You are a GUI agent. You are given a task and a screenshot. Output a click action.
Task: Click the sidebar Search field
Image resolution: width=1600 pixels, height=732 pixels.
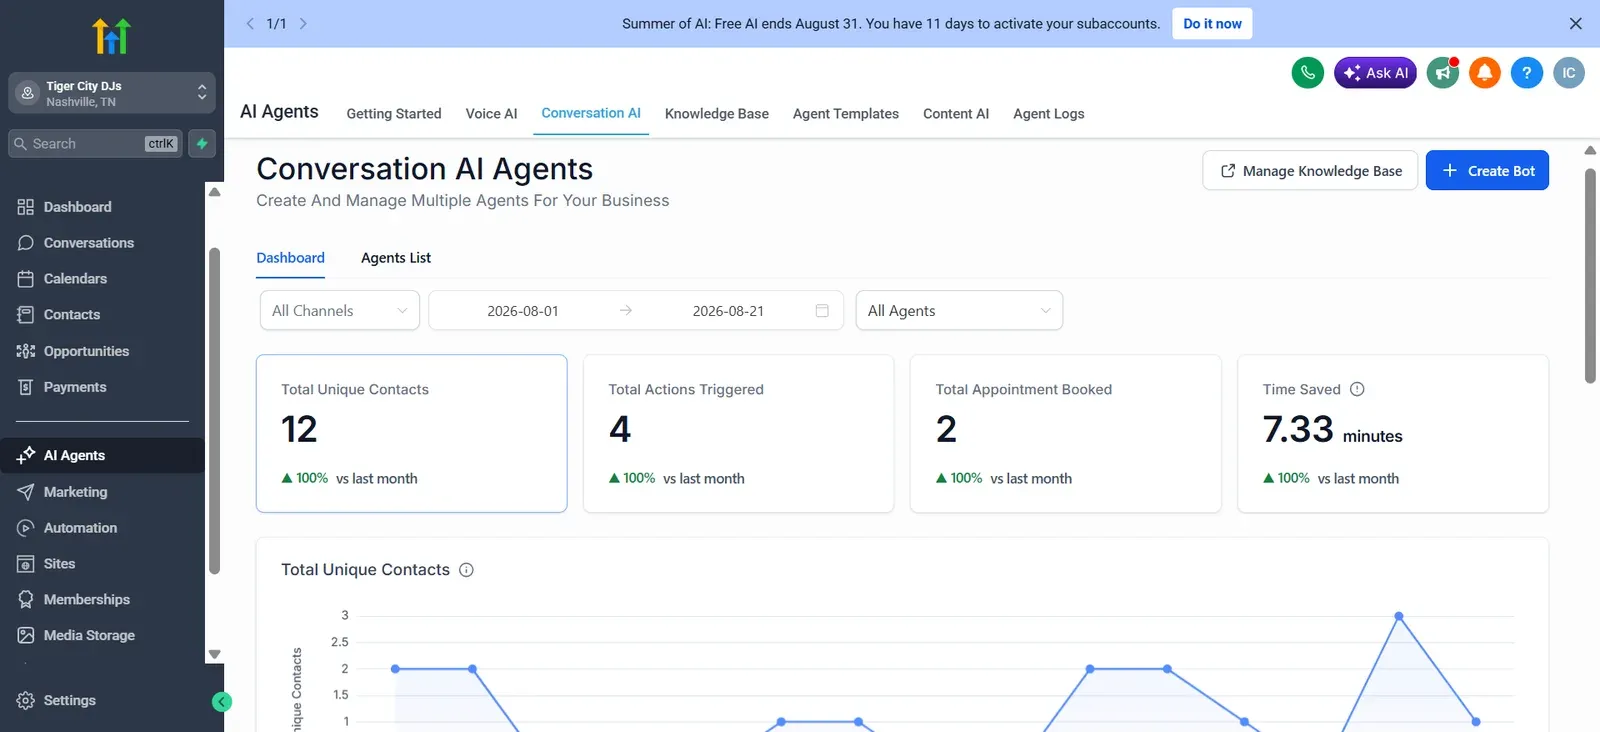pos(96,144)
